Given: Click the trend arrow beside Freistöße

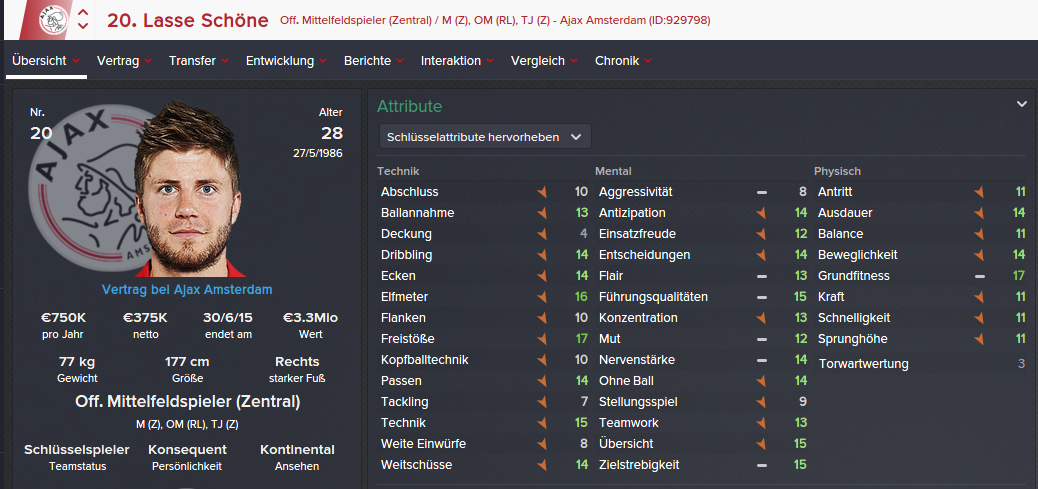Looking at the screenshot, I should (x=543, y=339).
